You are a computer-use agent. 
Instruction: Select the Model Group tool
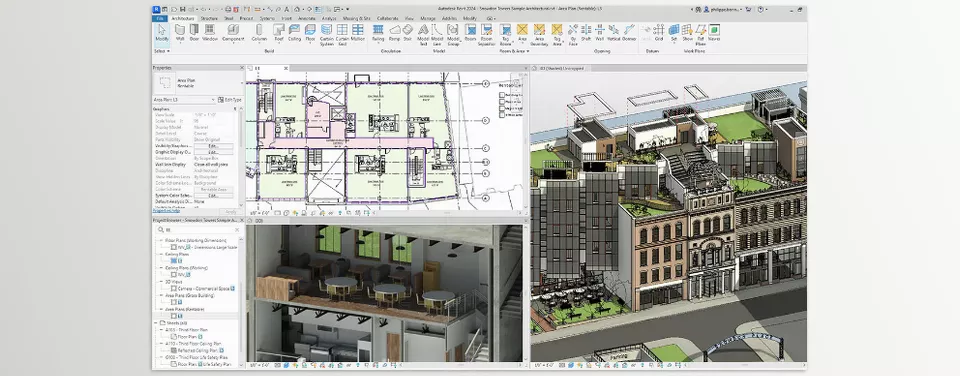[453, 35]
